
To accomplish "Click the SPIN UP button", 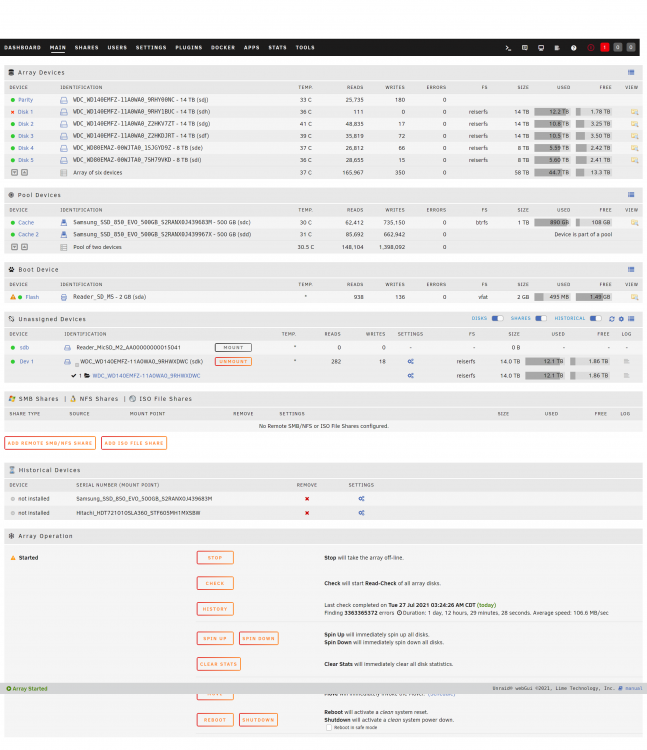I will point(215,639).
